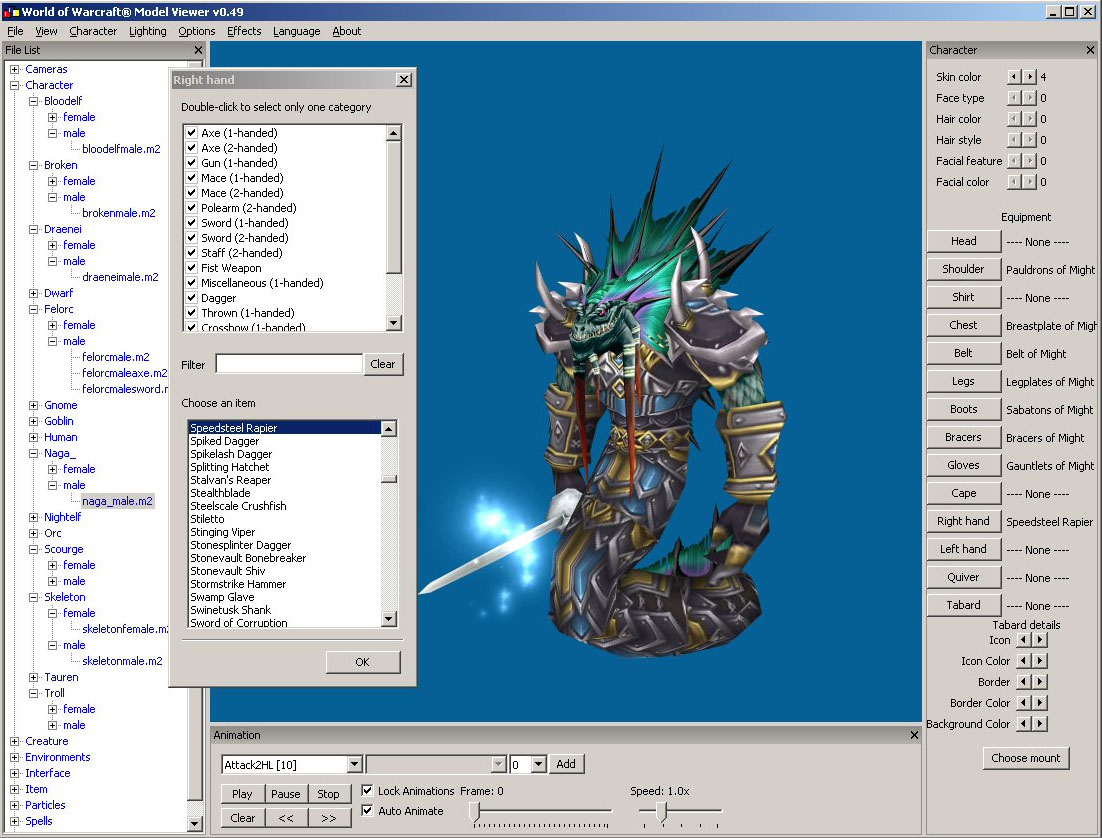Image resolution: width=1102 pixels, height=838 pixels.
Task: Open the Effects menu
Action: (244, 31)
